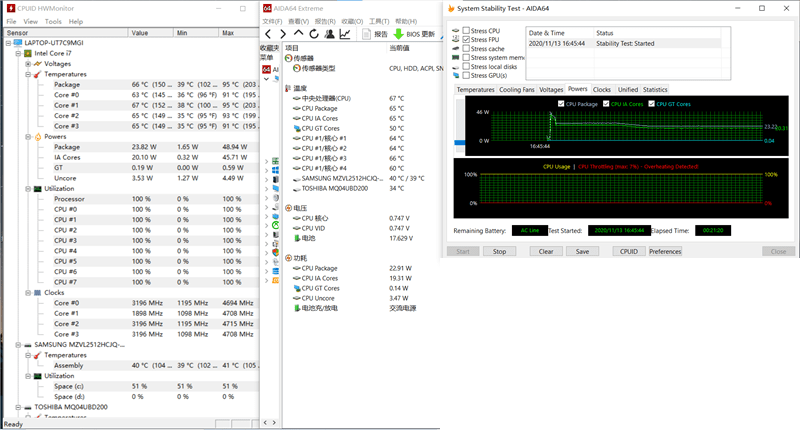Open the user icon in AIDA64 toolbar
Screen dimensions: 800x430
330,34
